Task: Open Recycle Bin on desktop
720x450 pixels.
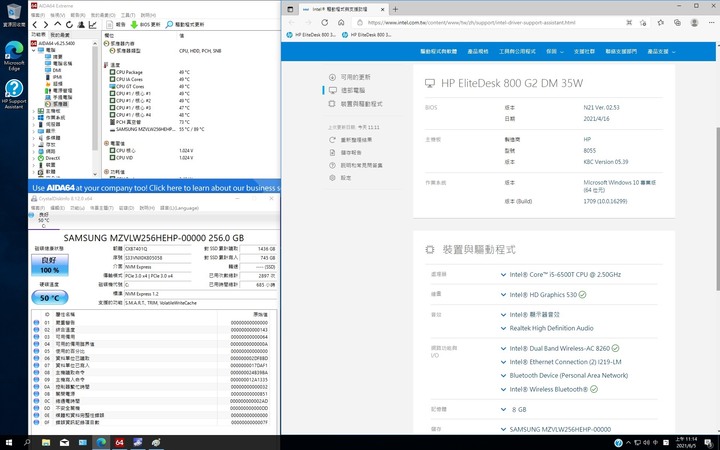Action: (14, 15)
